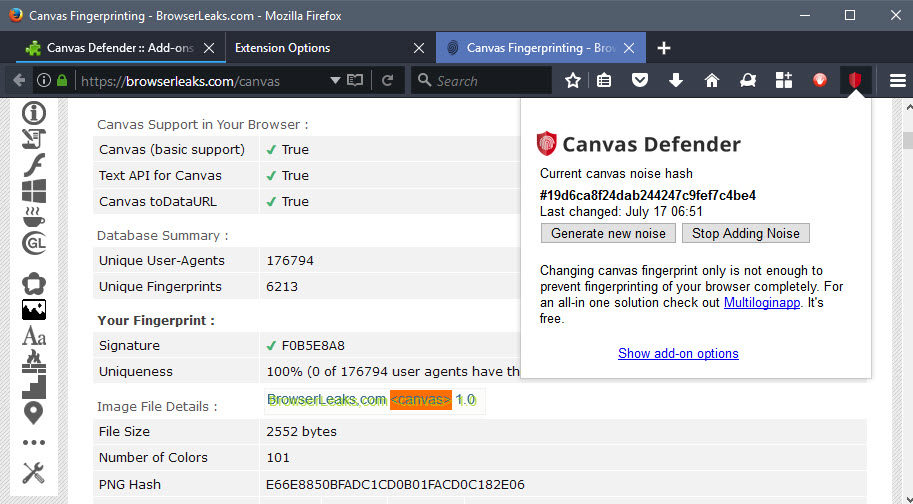Open sidebar firewall flame icon
Screen dimensions: 913x504
click(34, 361)
